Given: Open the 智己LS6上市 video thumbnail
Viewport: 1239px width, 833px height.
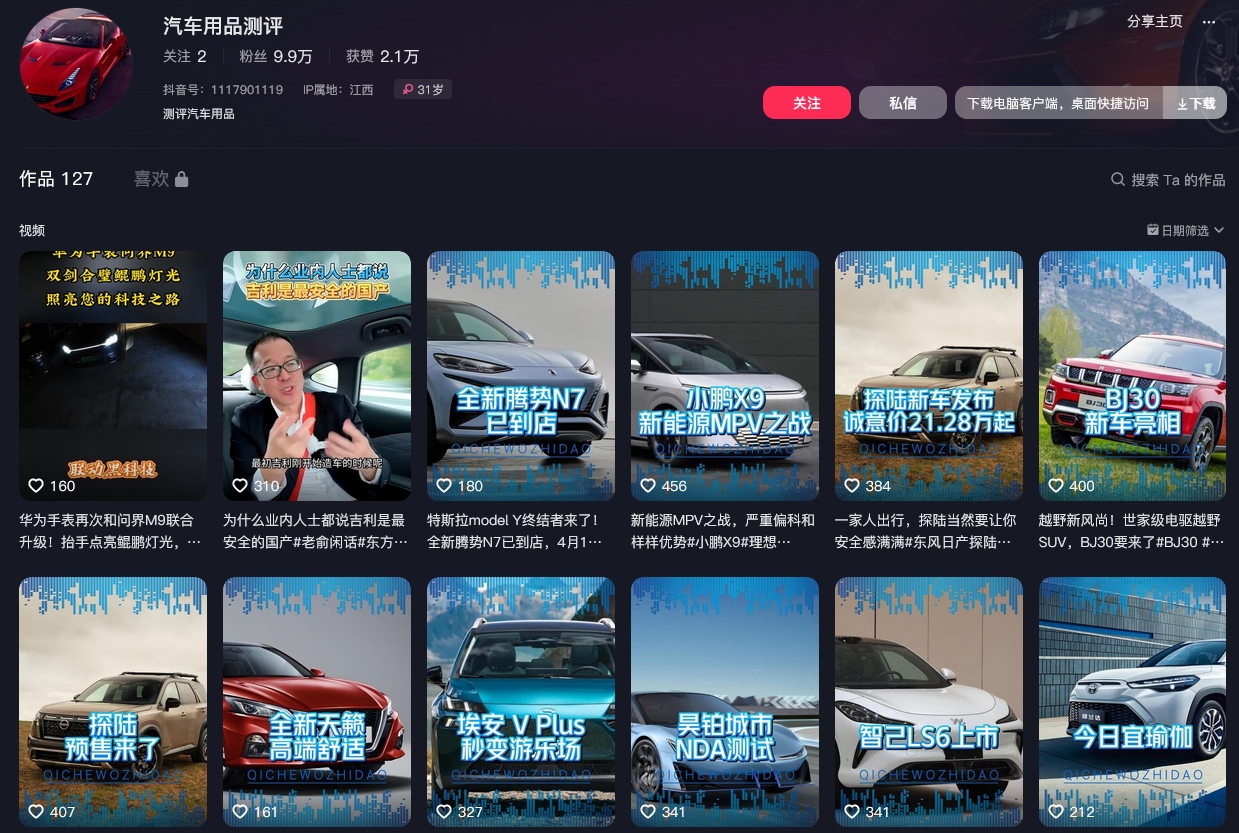Looking at the screenshot, I should pos(929,702).
